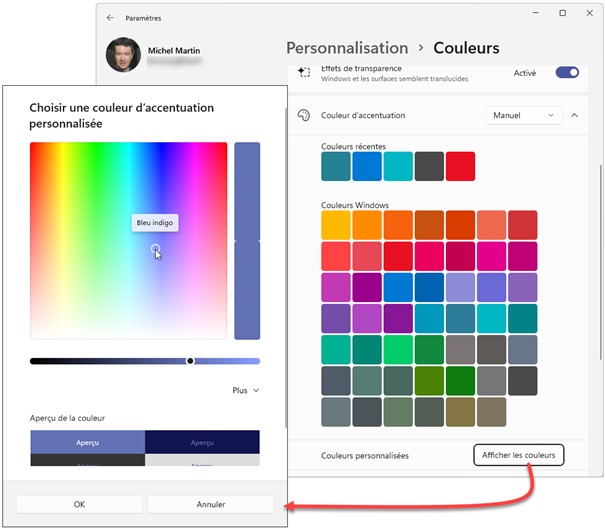This screenshot has height=529, width=605.
Task: Click Michel Martin's profile picture
Action: click(x=123, y=56)
